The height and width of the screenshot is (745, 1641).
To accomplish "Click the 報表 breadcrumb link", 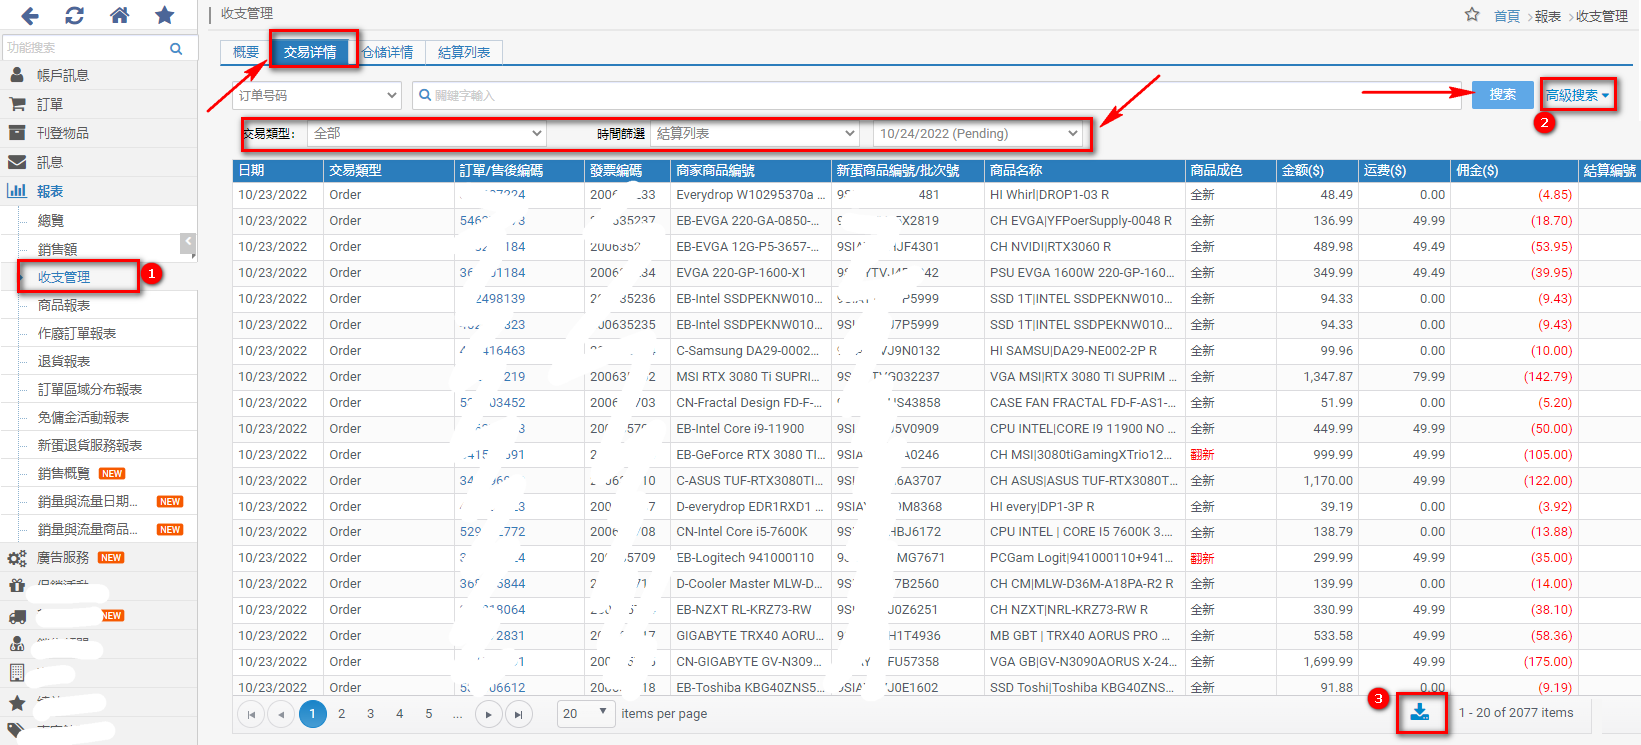I will coord(1548,16).
